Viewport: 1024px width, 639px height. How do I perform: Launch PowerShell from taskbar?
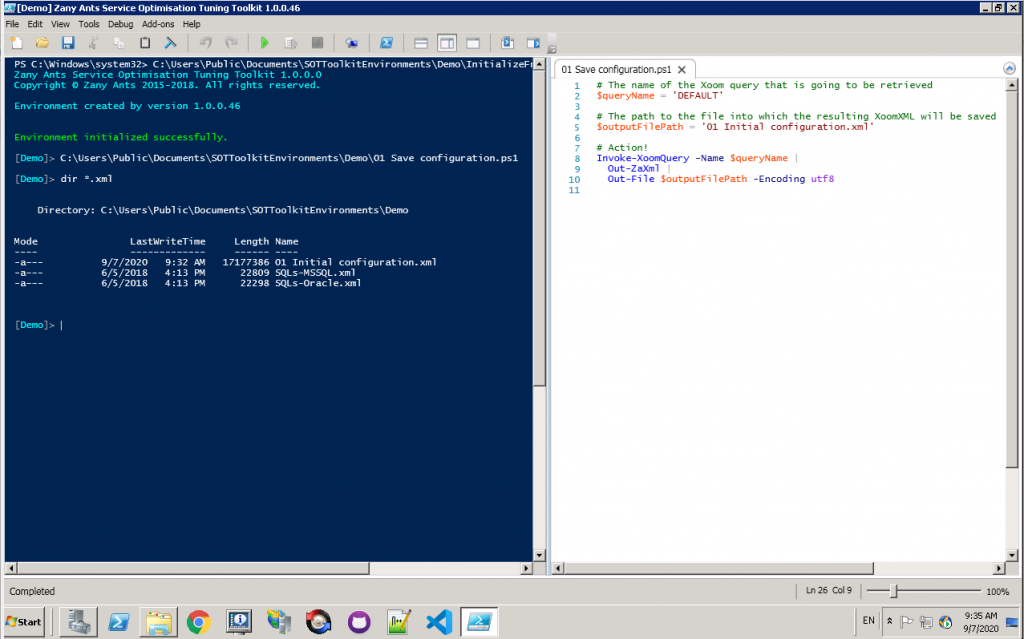point(118,621)
